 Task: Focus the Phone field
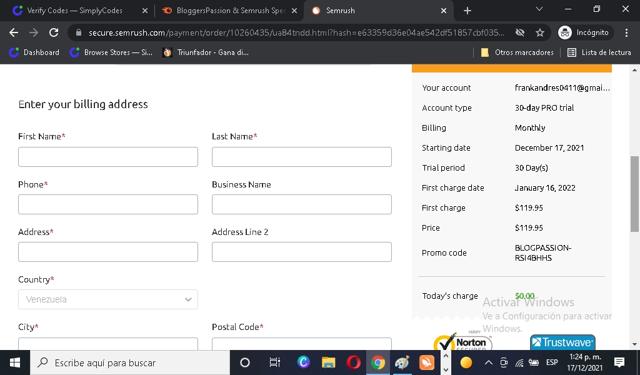coord(108,204)
